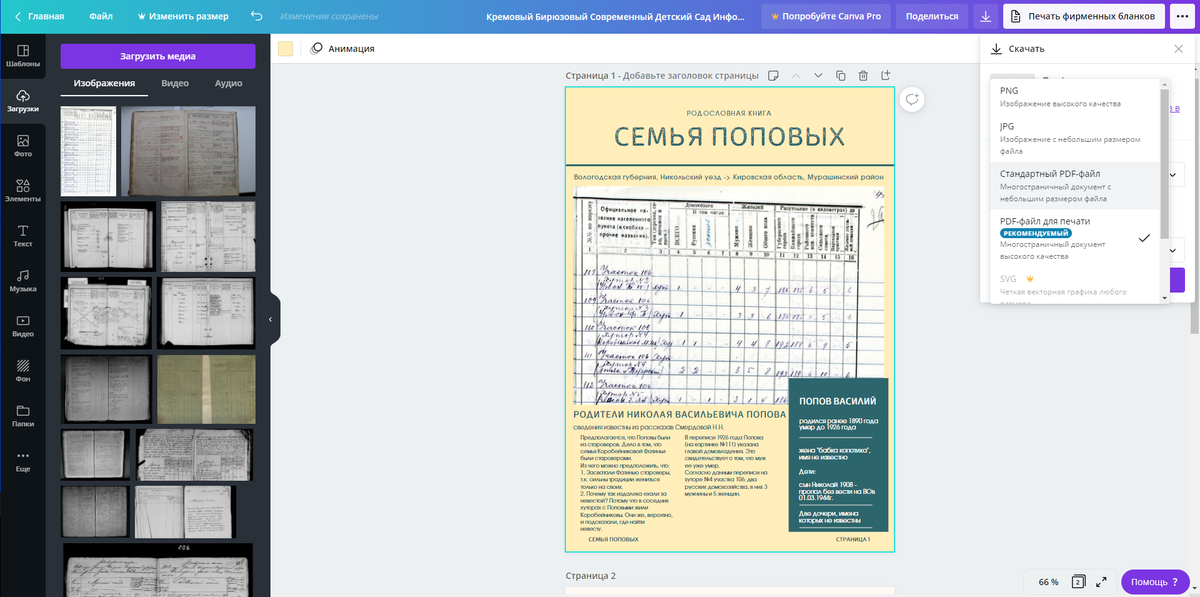1200x597 pixels.
Task: Pick the cream background color swatch
Action: pos(286,49)
